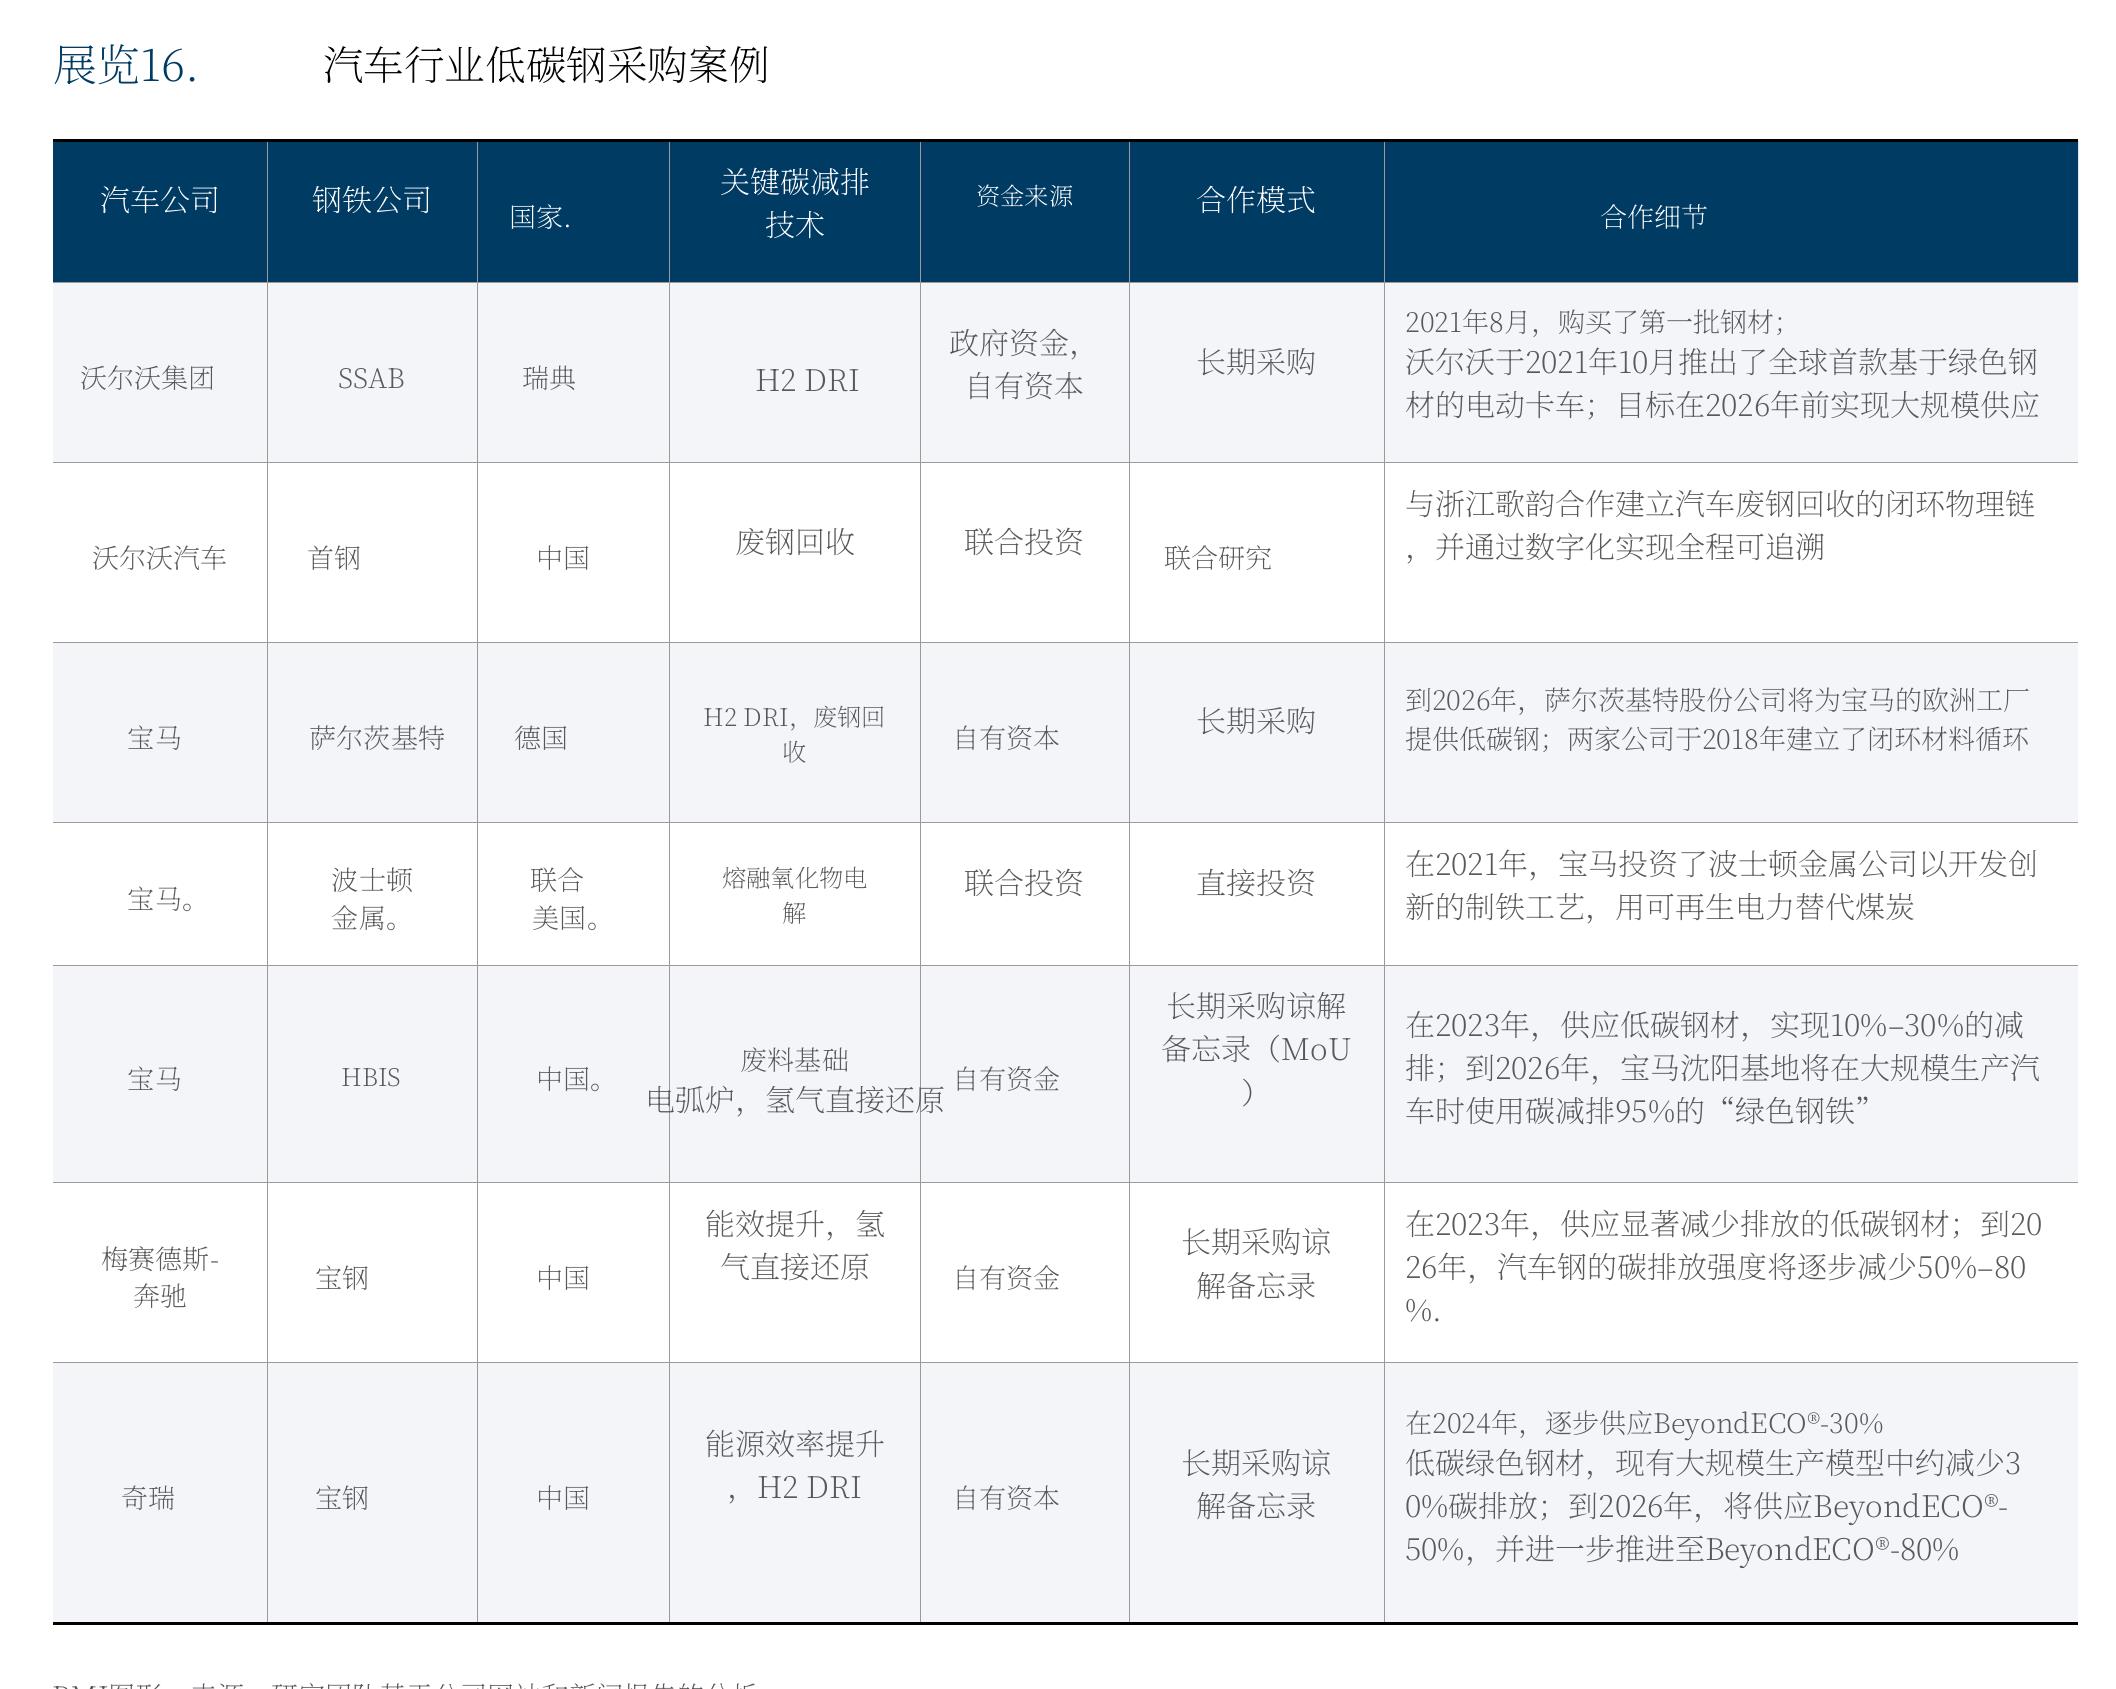This screenshot has width=2116, height=1689.
Task: Select the cell 直接投资
Action: [x=1256, y=883]
